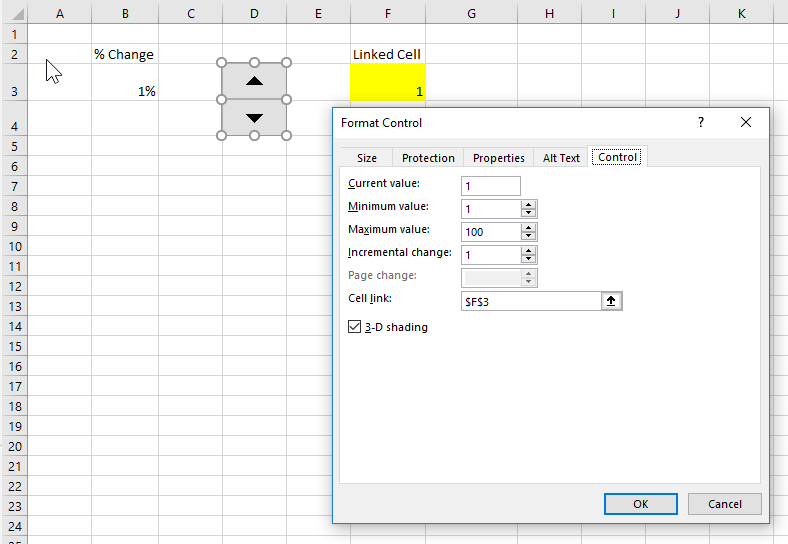Viewport: 788px width, 544px height.
Task: Click the Cancel button
Action: pyautogui.click(x=725, y=504)
